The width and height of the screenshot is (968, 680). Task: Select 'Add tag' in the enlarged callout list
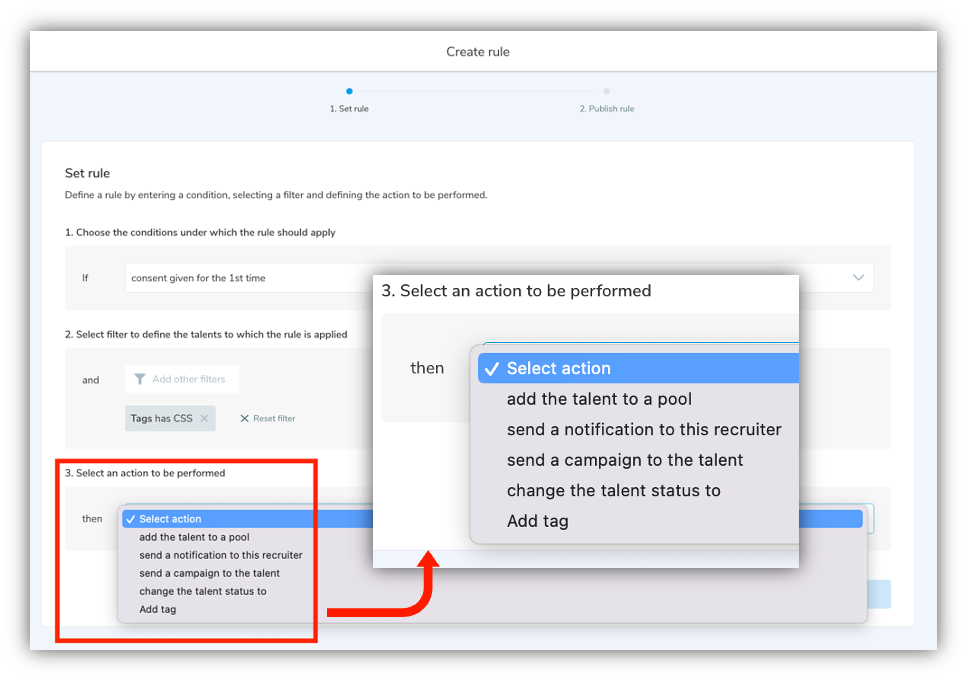[x=537, y=521]
